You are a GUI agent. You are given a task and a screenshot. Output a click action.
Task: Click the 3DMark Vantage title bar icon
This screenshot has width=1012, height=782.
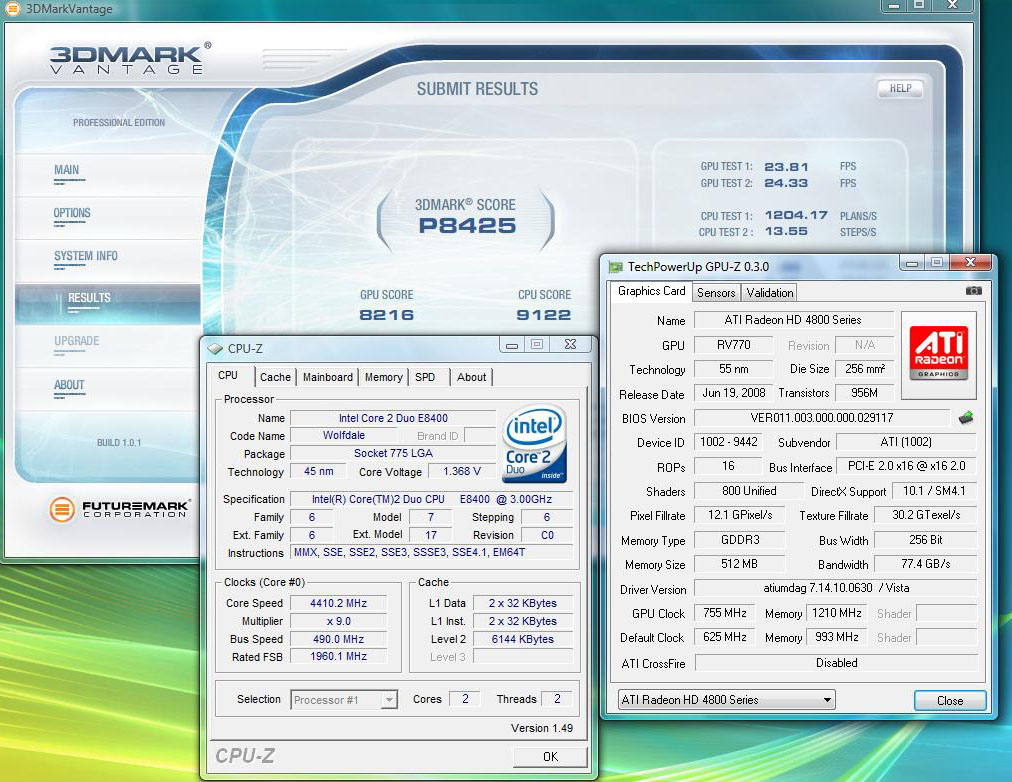coord(13,8)
